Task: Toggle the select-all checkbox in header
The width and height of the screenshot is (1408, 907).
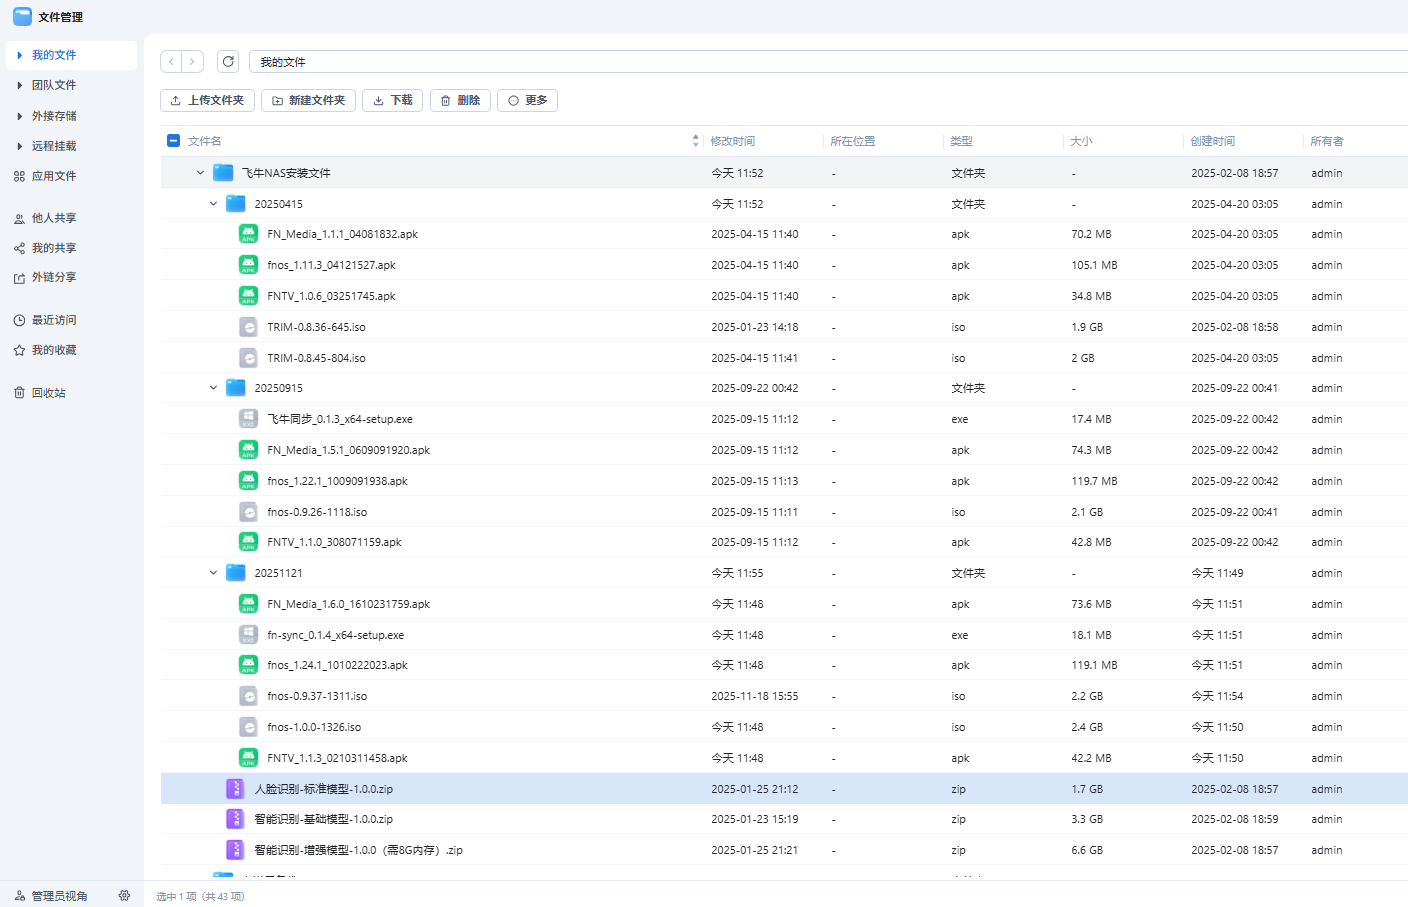Action: pos(174,141)
